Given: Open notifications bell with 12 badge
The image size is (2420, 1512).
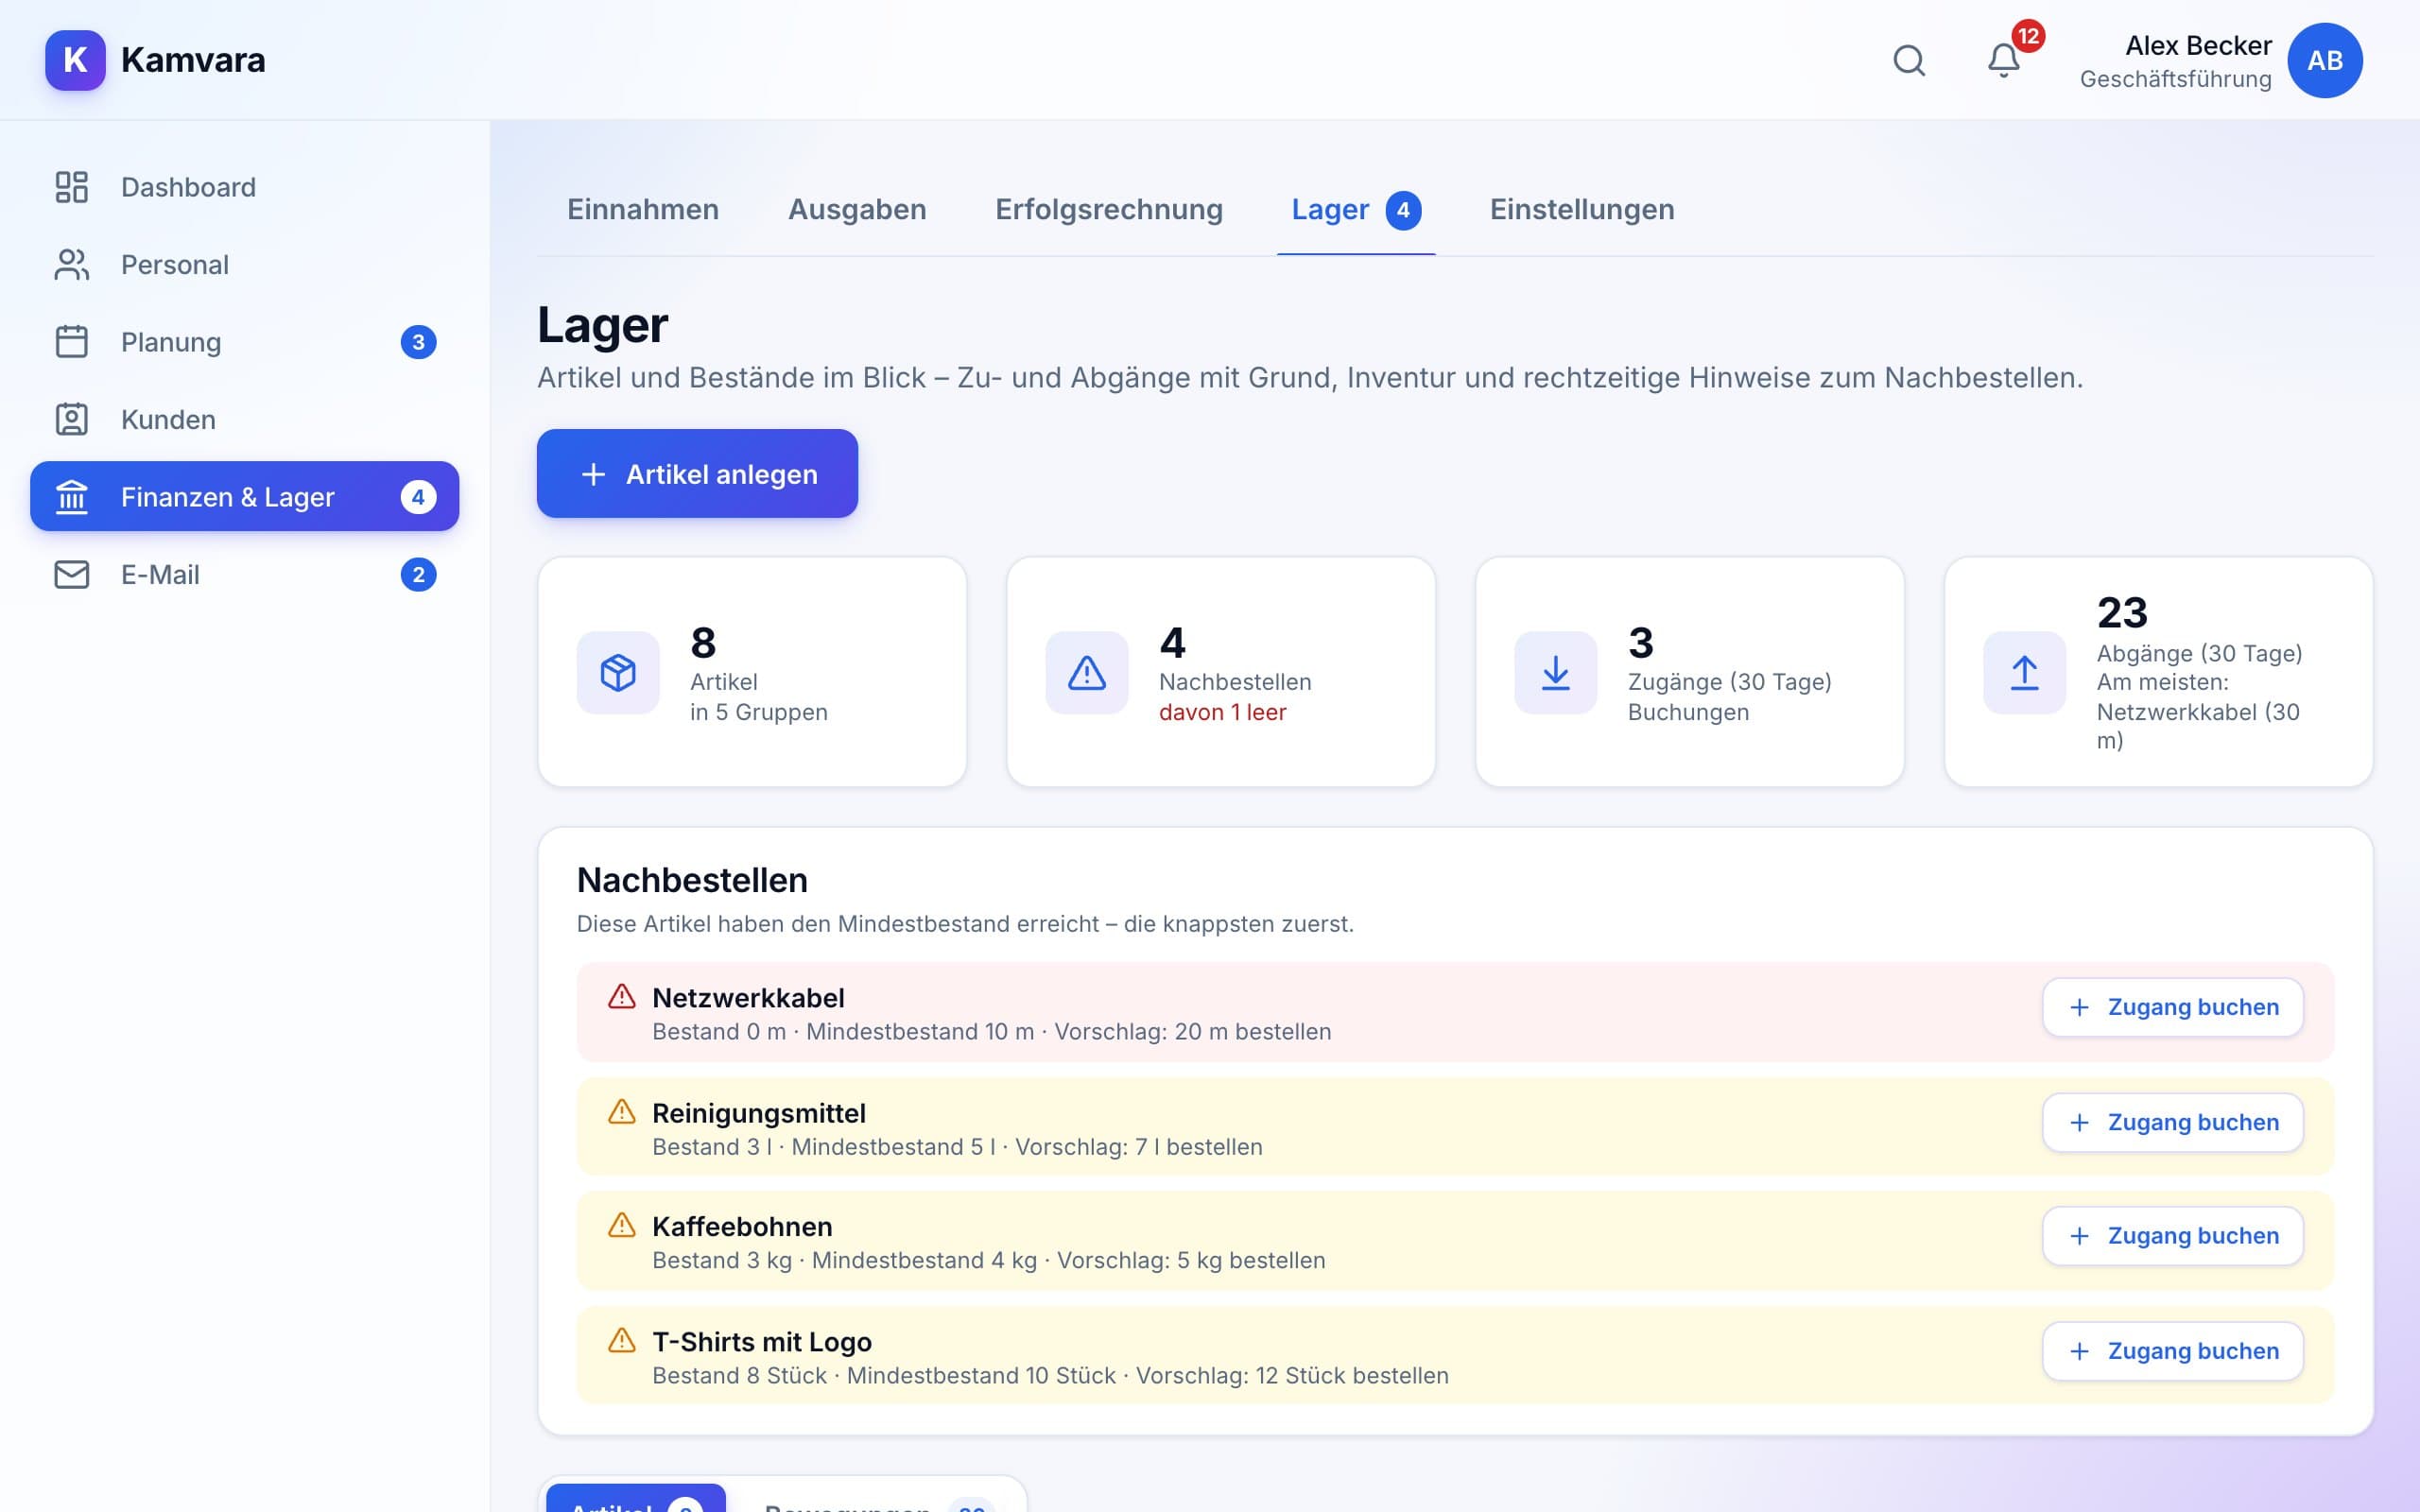Looking at the screenshot, I should 2004,60.
